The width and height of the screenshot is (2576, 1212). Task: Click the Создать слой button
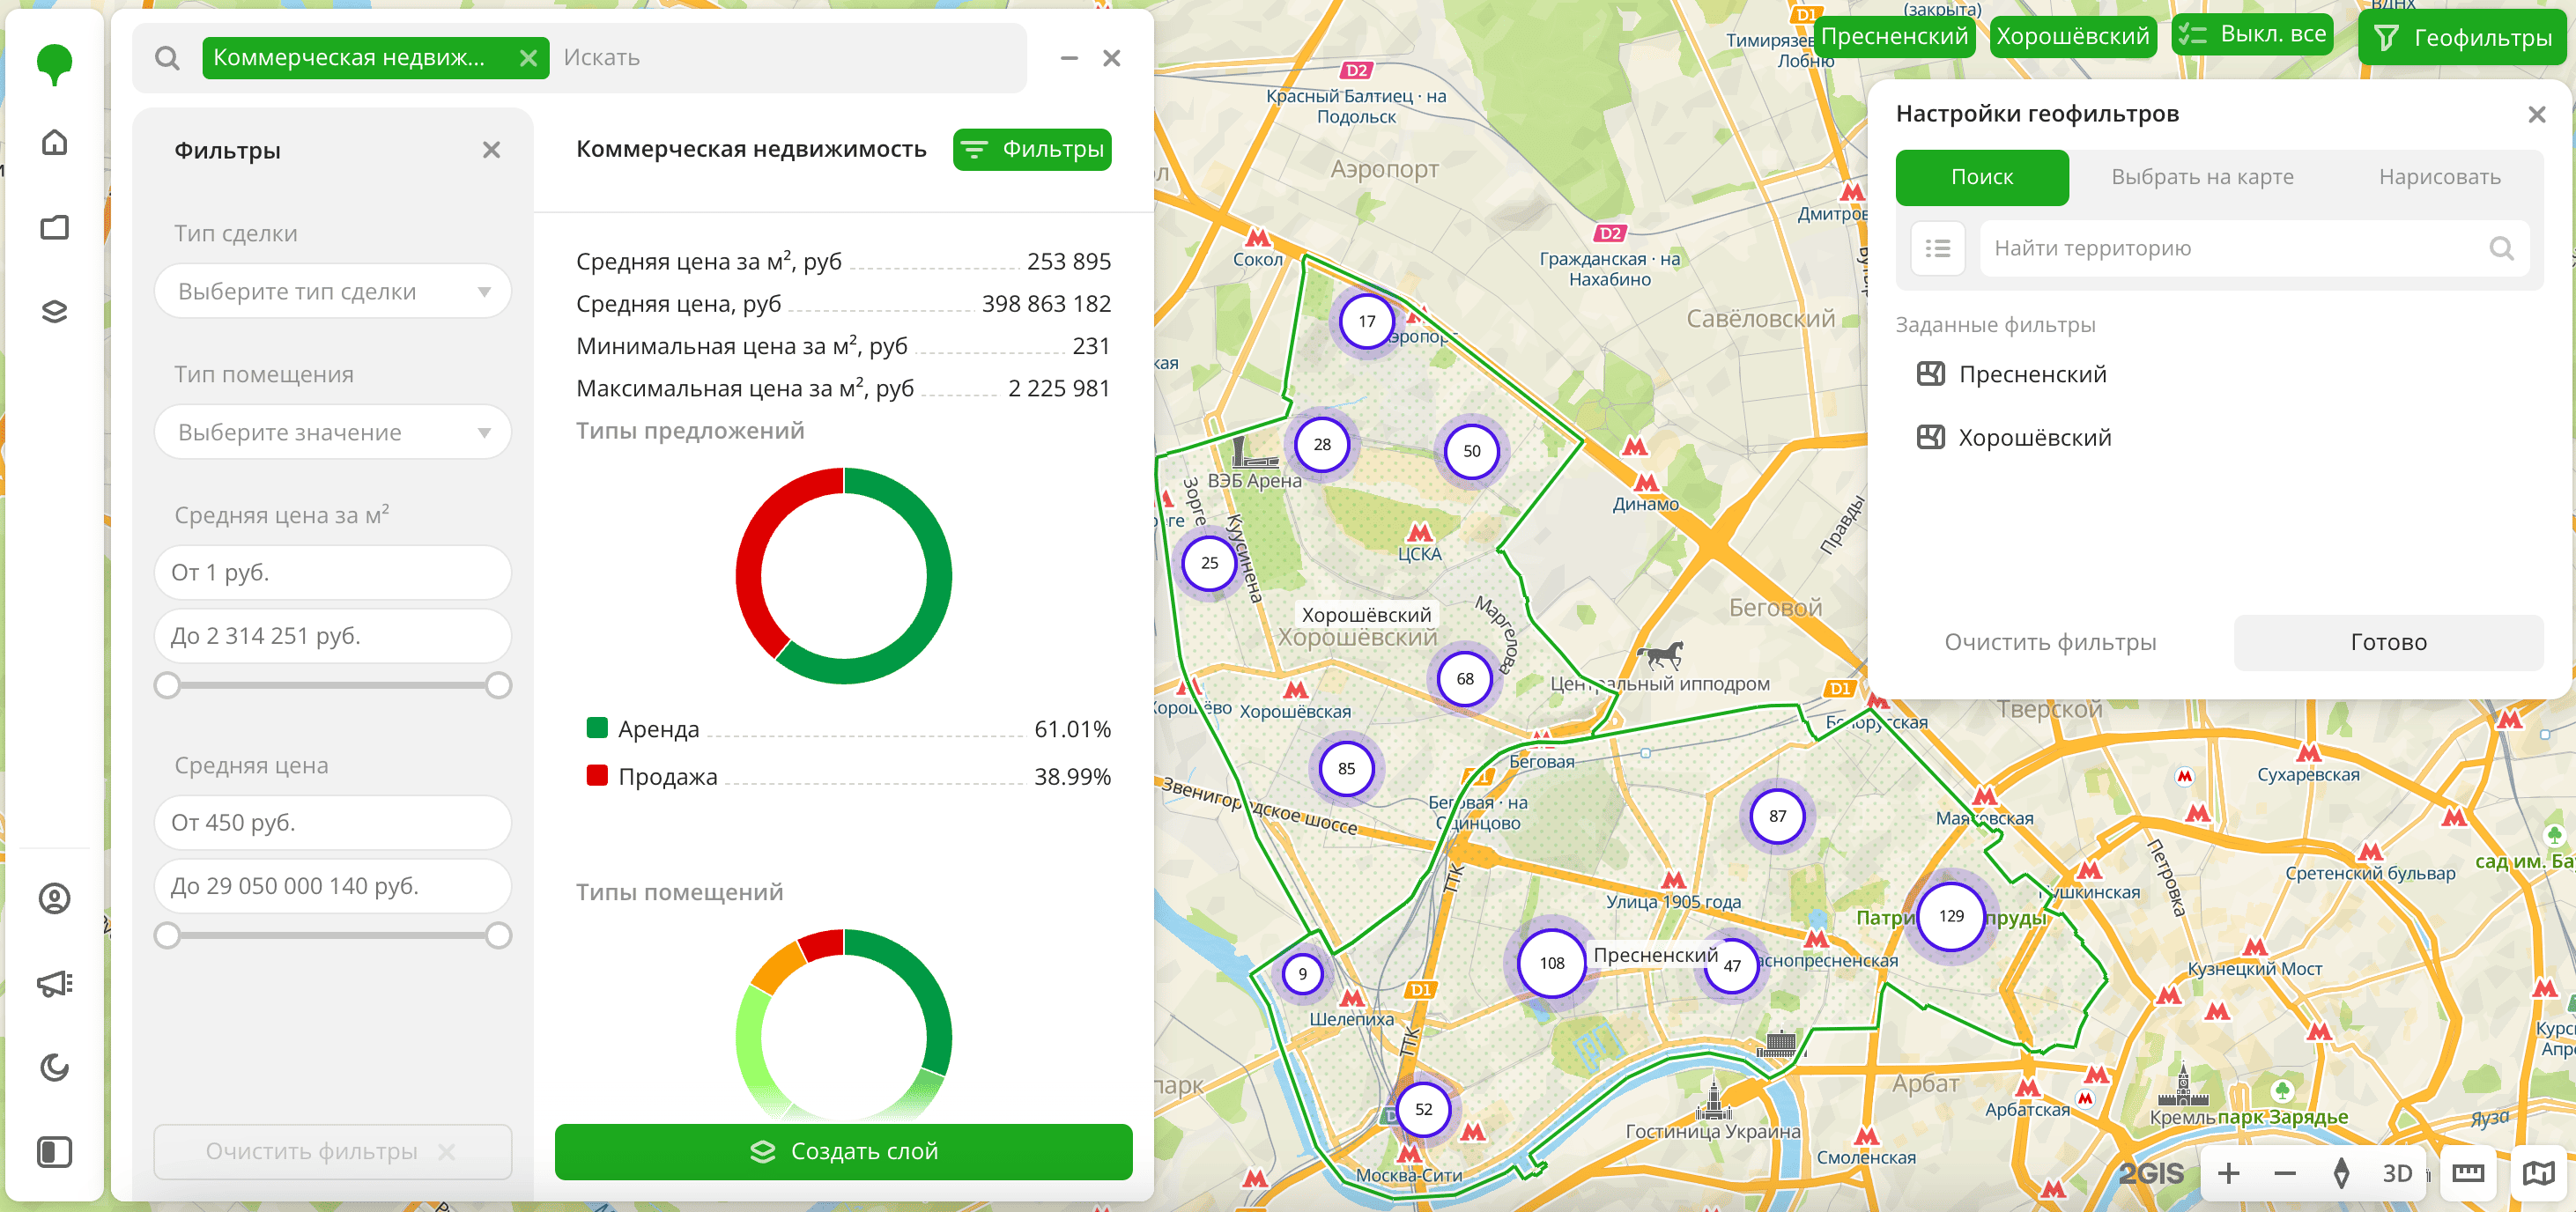[x=843, y=1152]
